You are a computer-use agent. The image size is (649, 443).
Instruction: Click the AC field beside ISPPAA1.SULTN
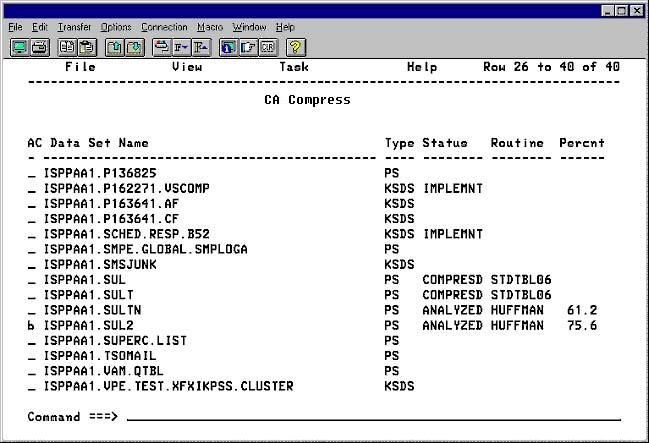pos(31,310)
